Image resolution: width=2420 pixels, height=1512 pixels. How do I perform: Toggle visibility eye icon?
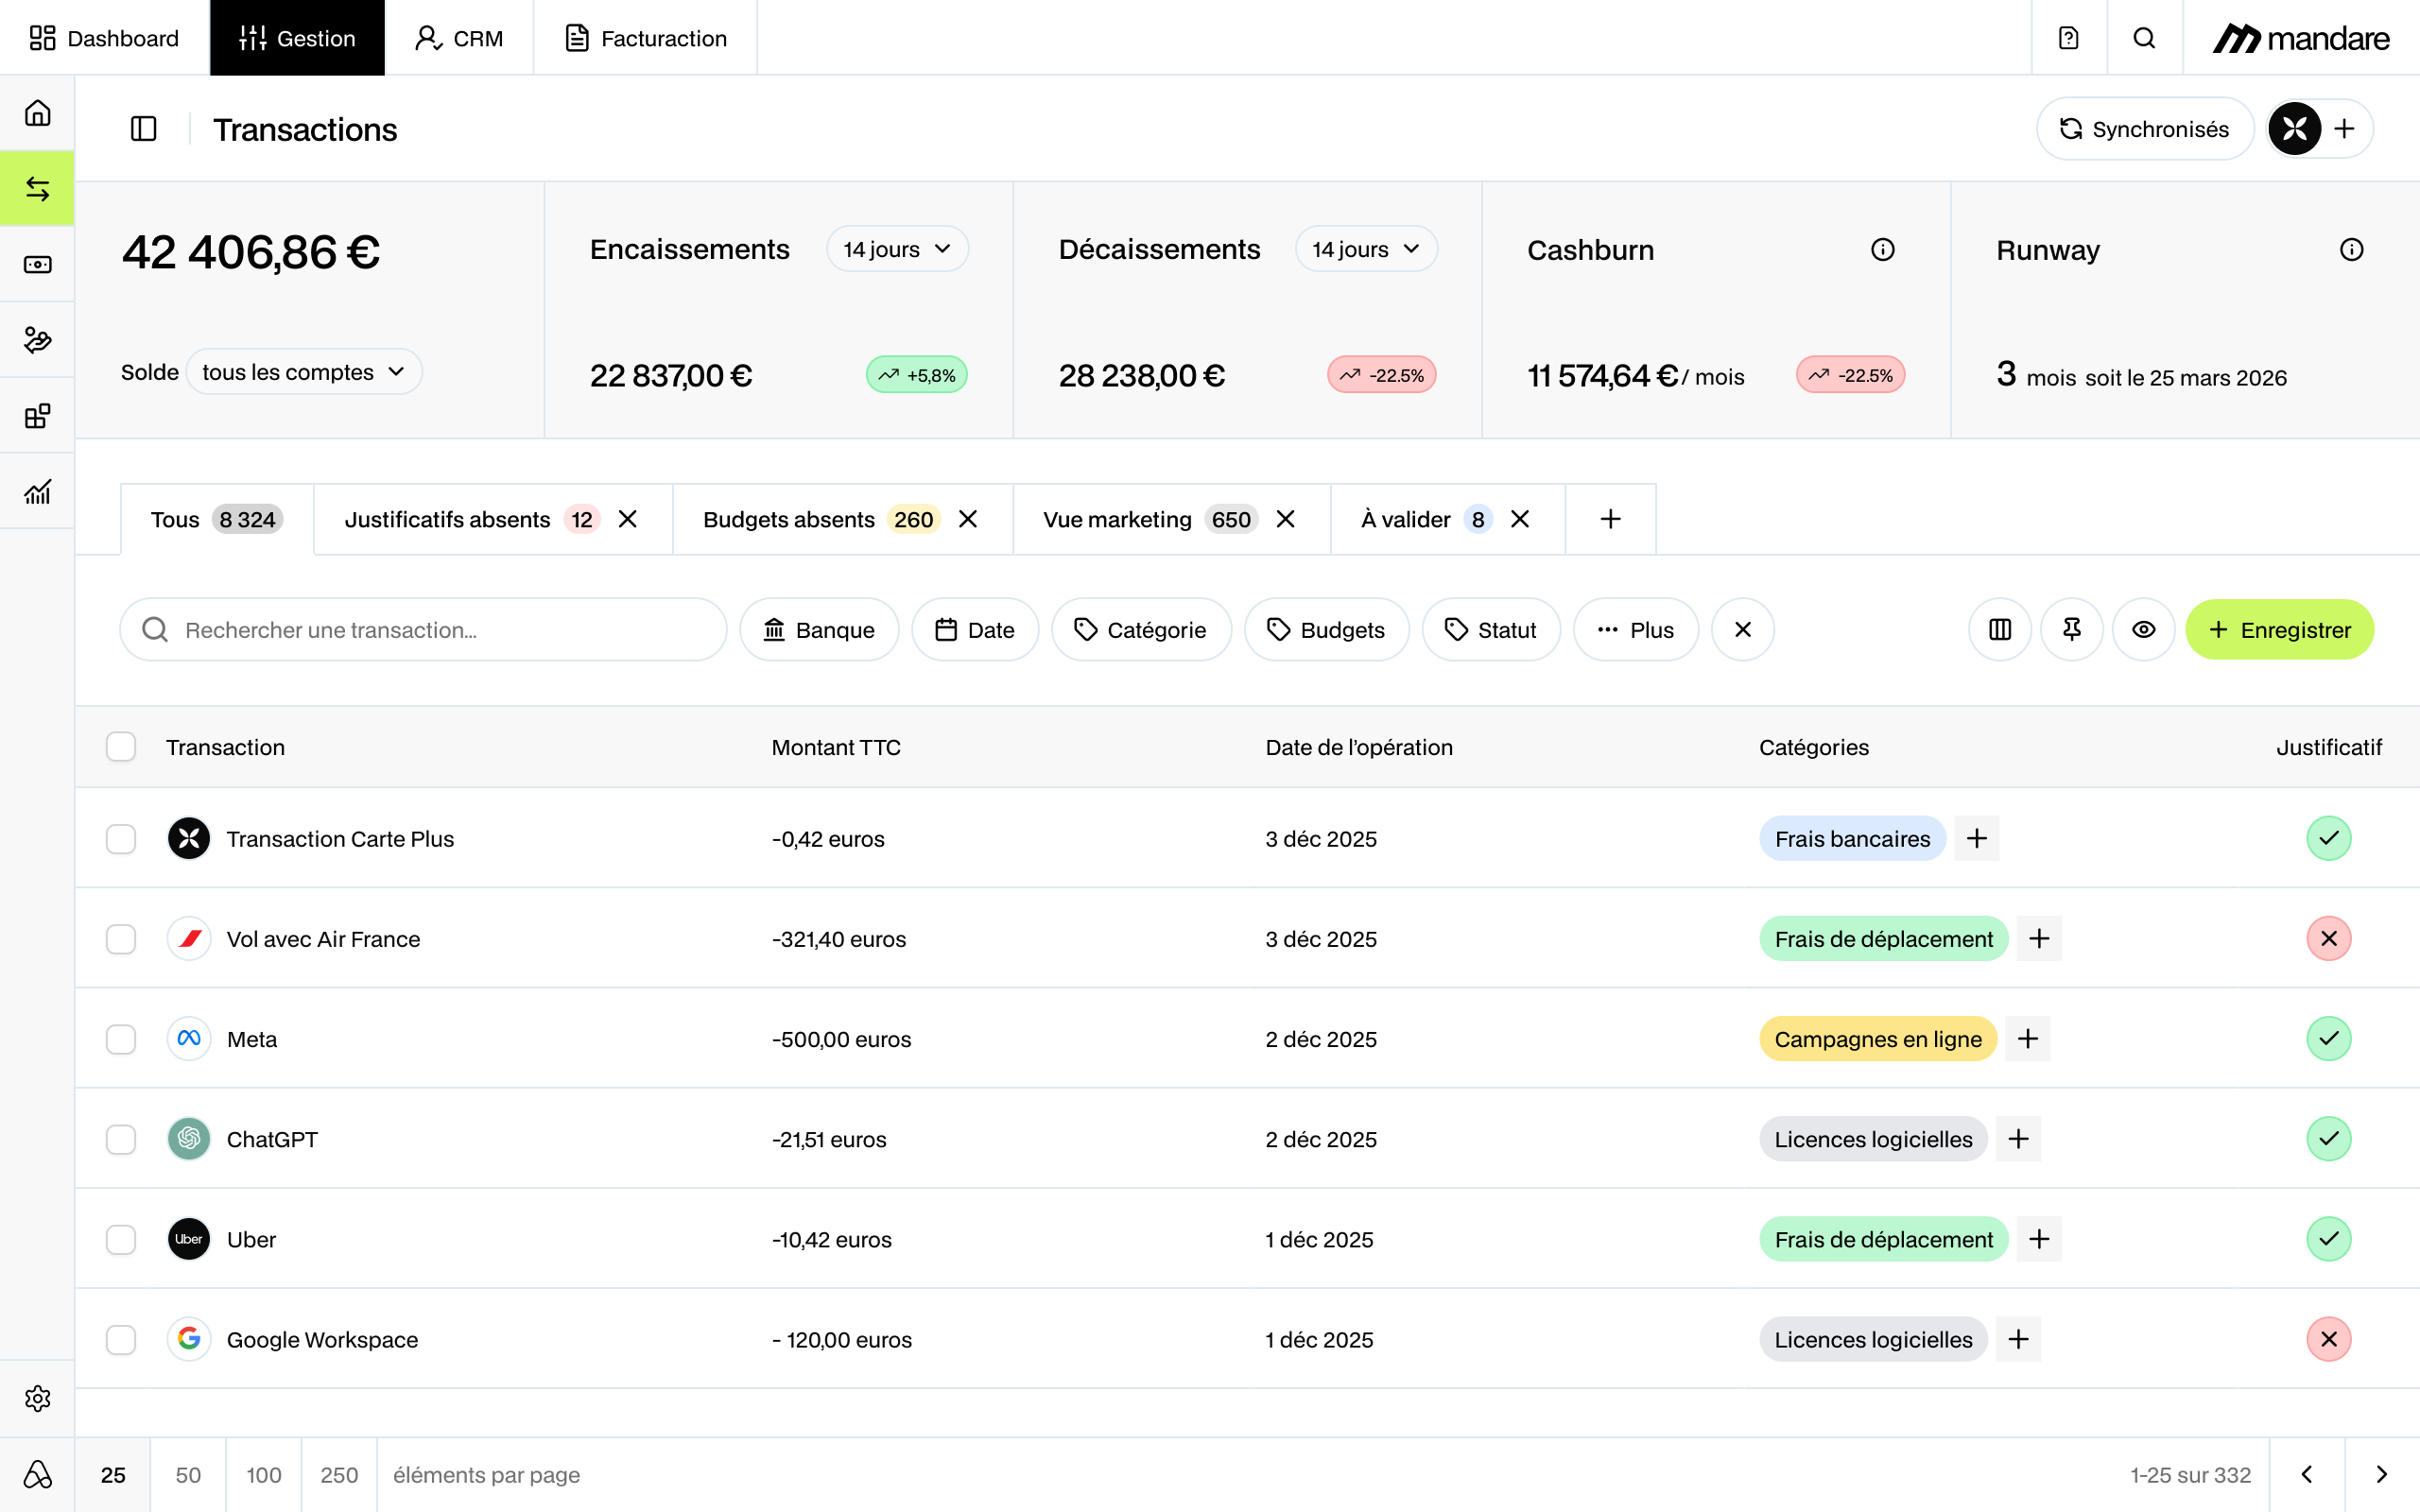[x=2143, y=630]
